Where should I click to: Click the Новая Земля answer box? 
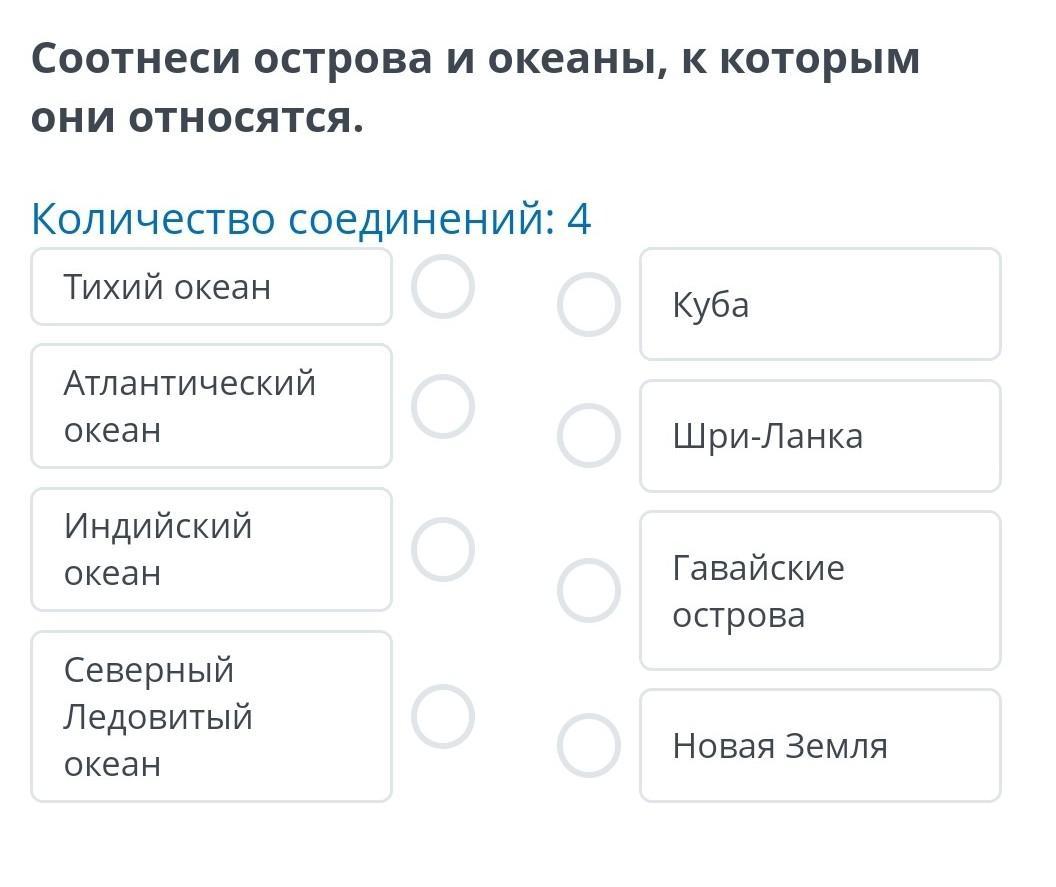click(820, 746)
